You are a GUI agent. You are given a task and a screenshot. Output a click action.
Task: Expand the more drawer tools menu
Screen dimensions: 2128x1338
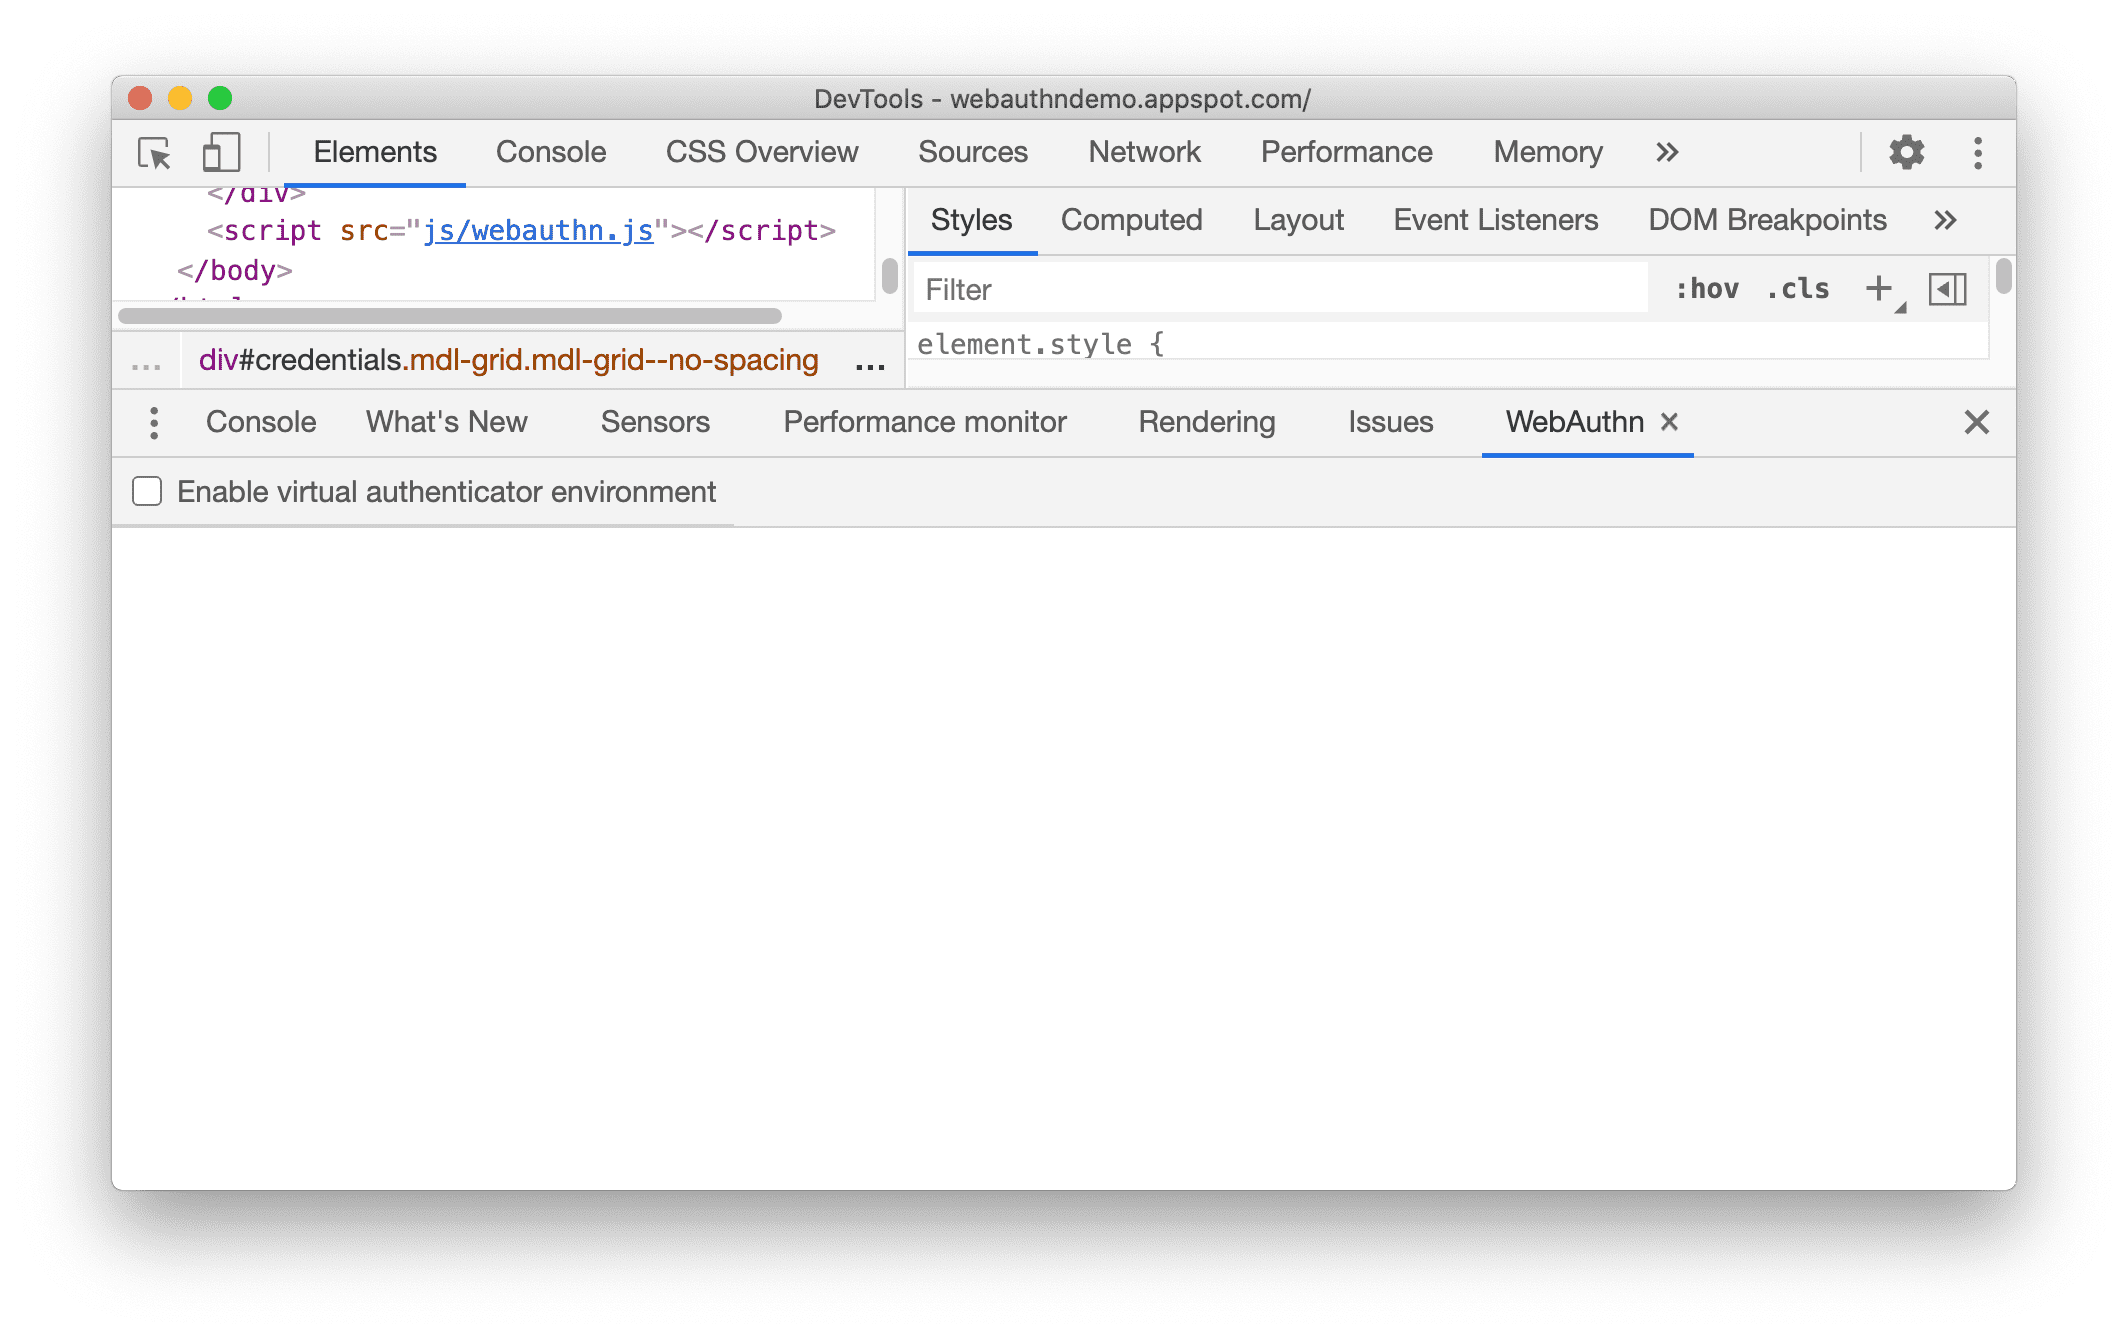click(153, 422)
